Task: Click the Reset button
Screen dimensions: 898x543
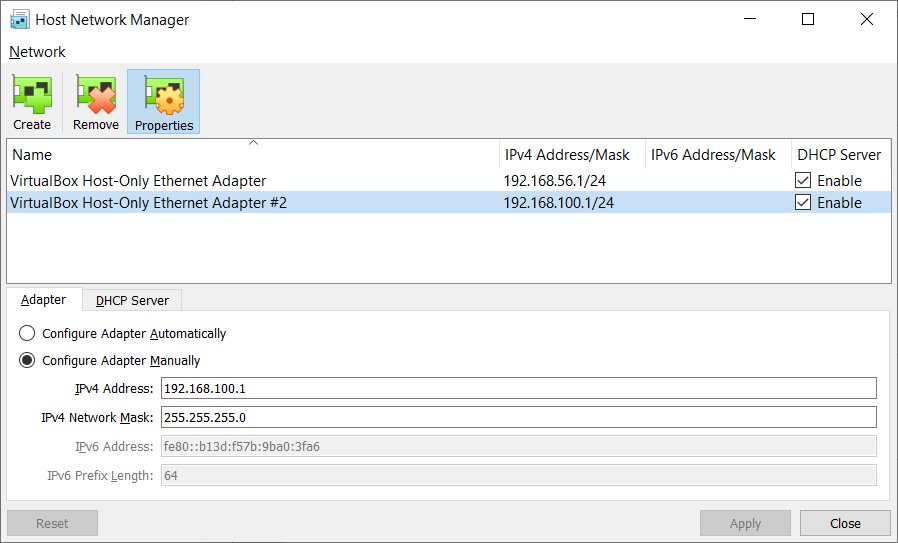Action: click(x=52, y=523)
